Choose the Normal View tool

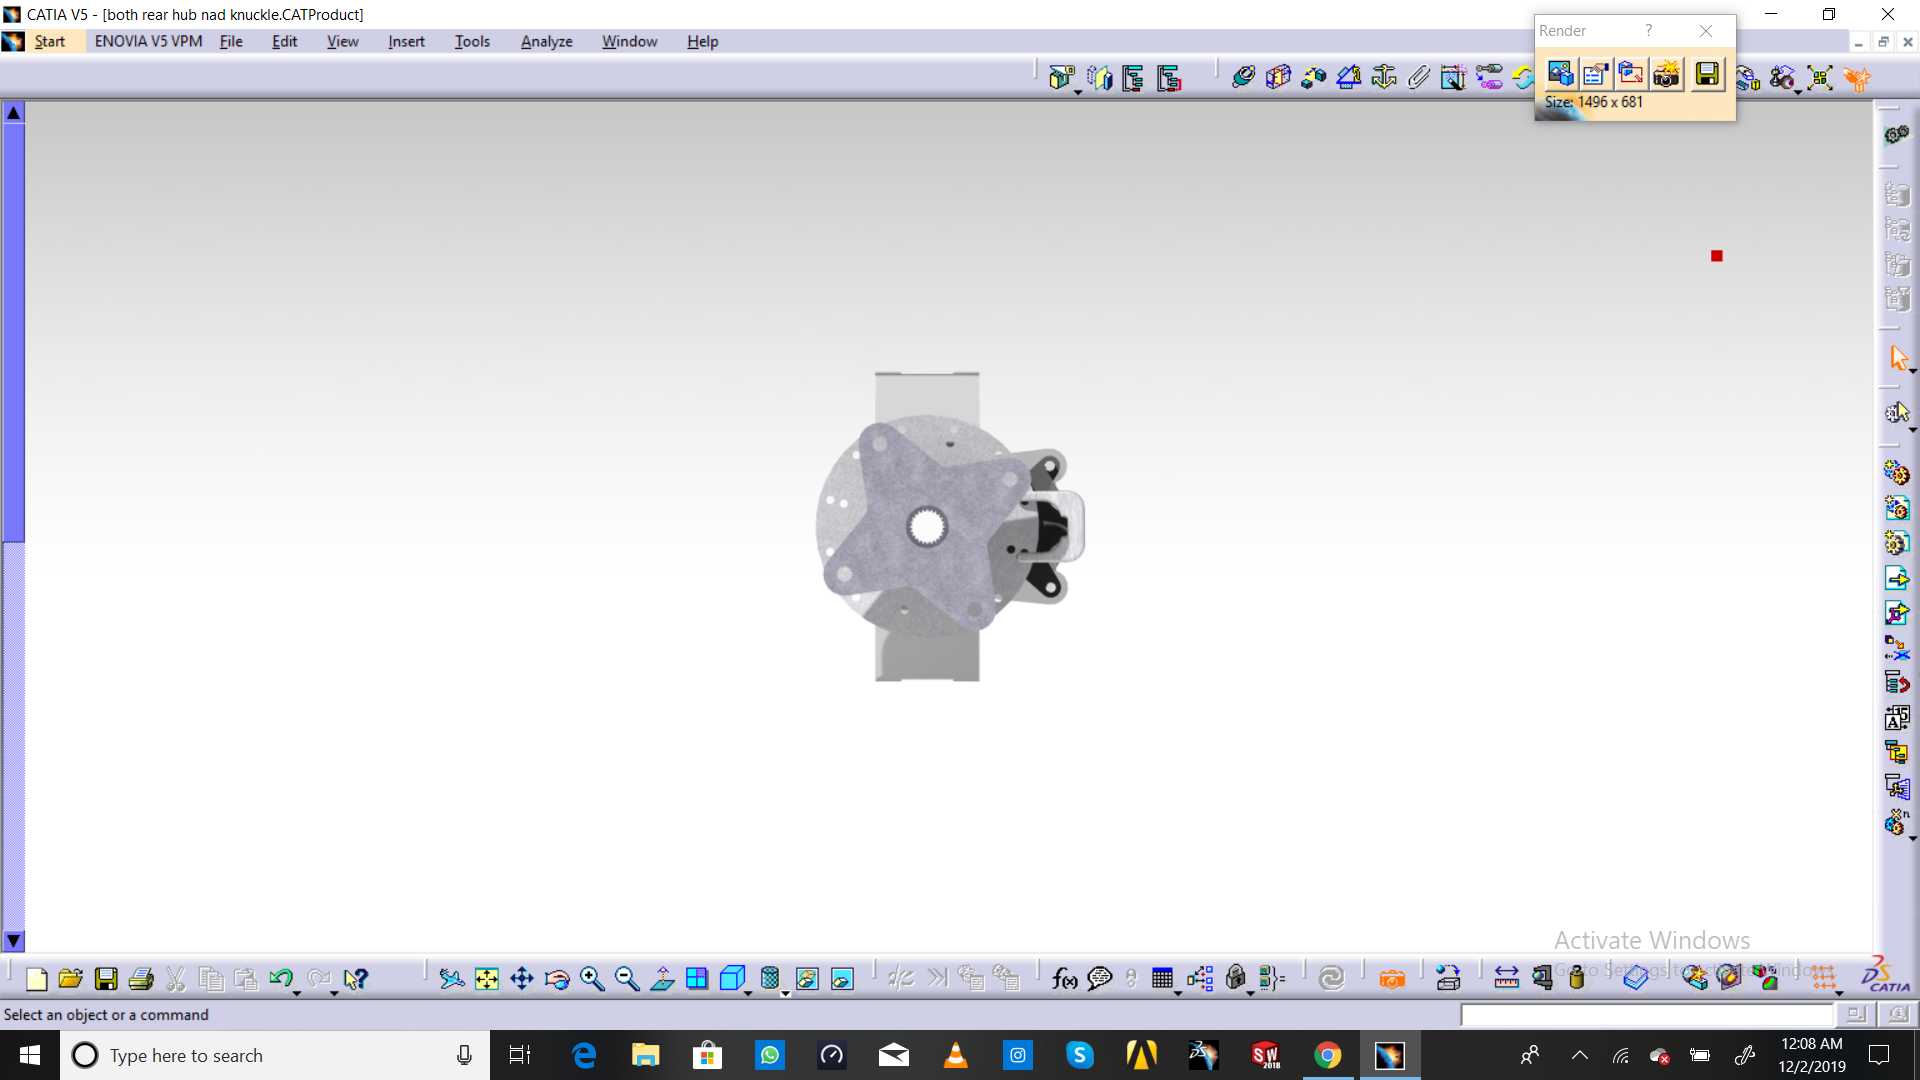tap(662, 979)
